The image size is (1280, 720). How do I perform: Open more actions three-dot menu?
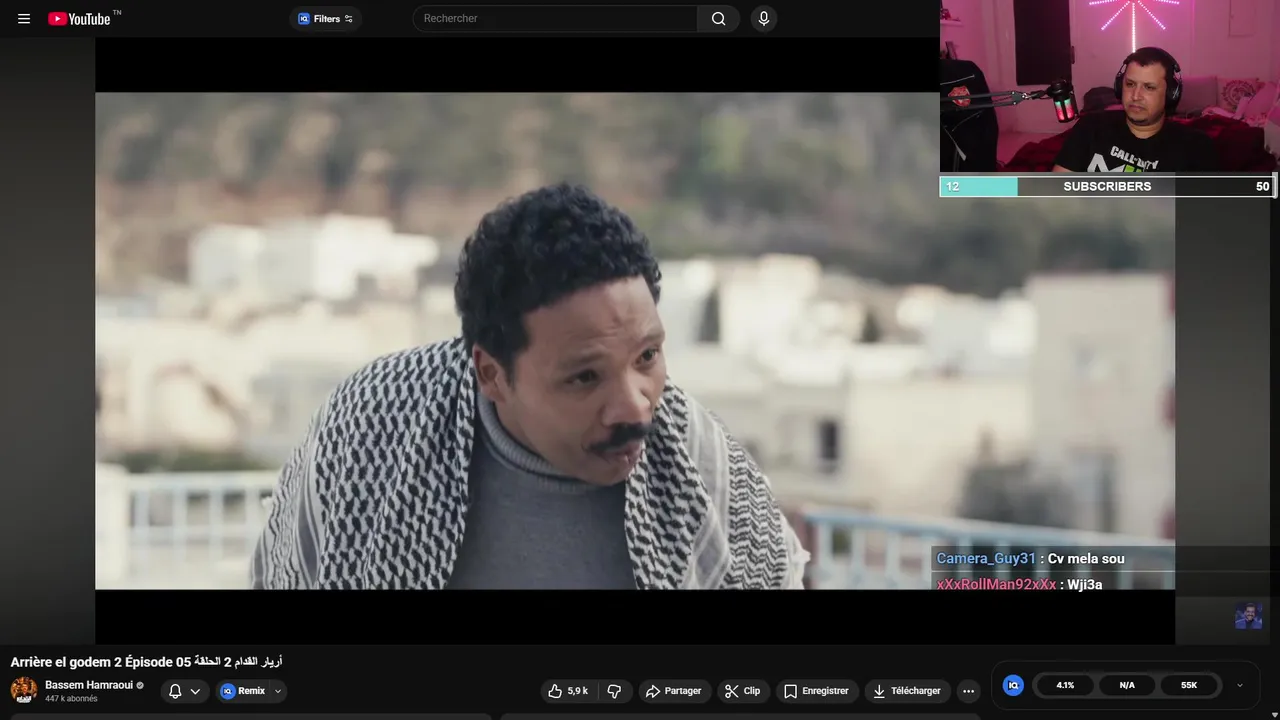coord(968,691)
